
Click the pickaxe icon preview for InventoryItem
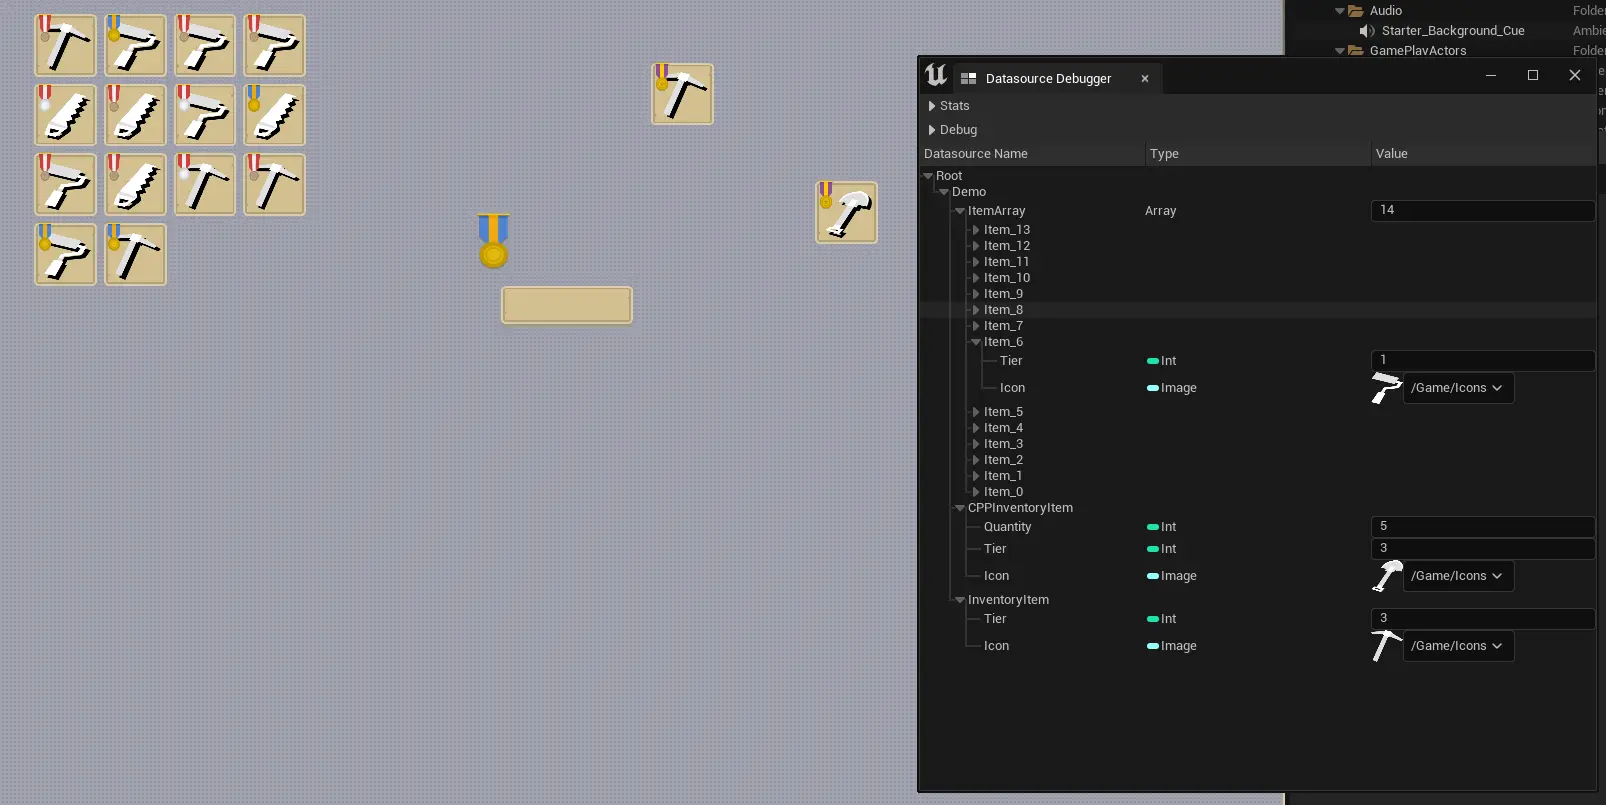tap(1385, 646)
